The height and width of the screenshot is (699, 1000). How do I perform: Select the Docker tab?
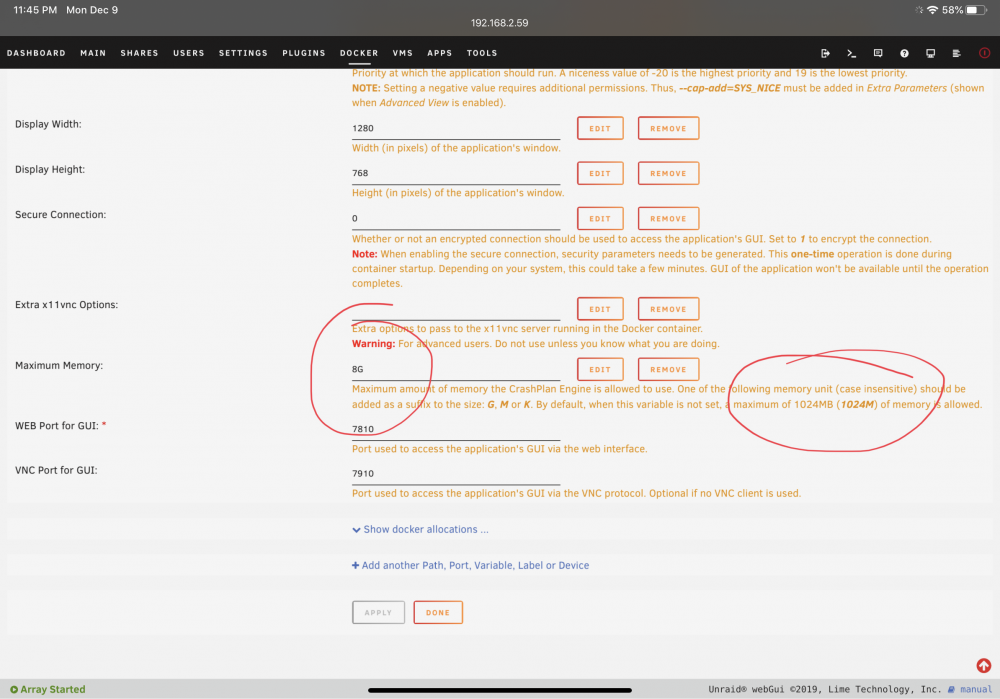359,53
